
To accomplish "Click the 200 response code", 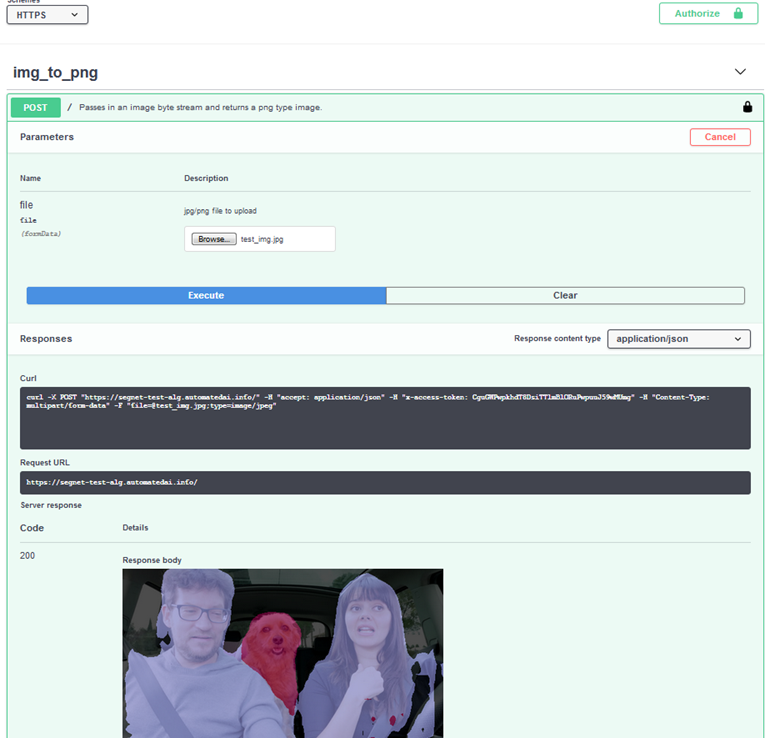I will pos(27,556).
